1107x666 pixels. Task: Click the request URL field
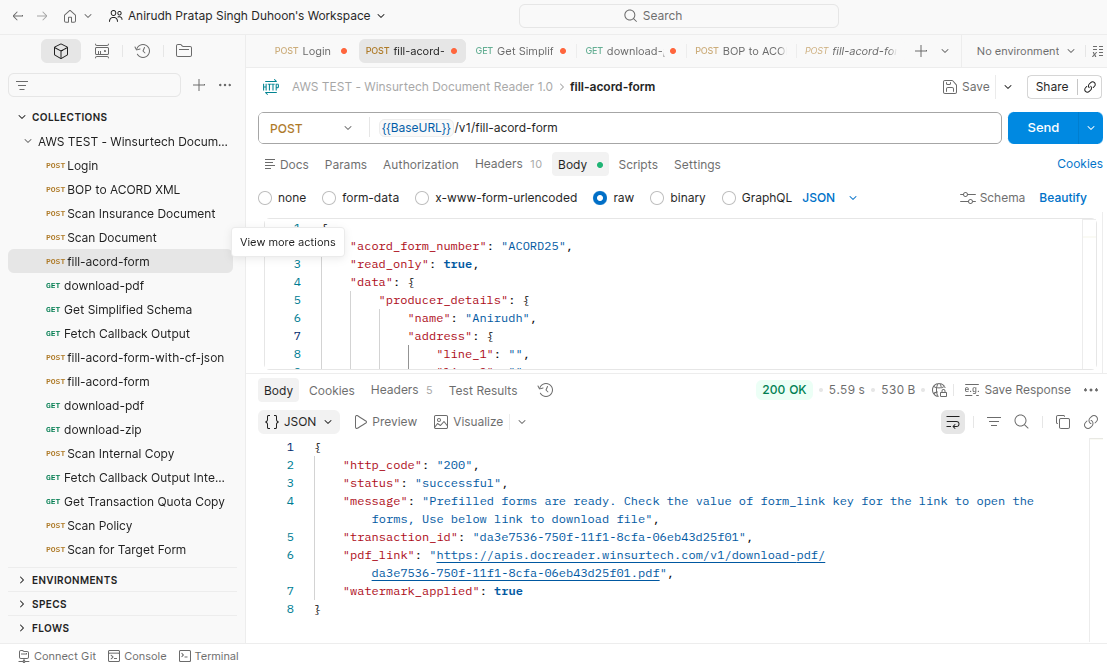coord(685,128)
